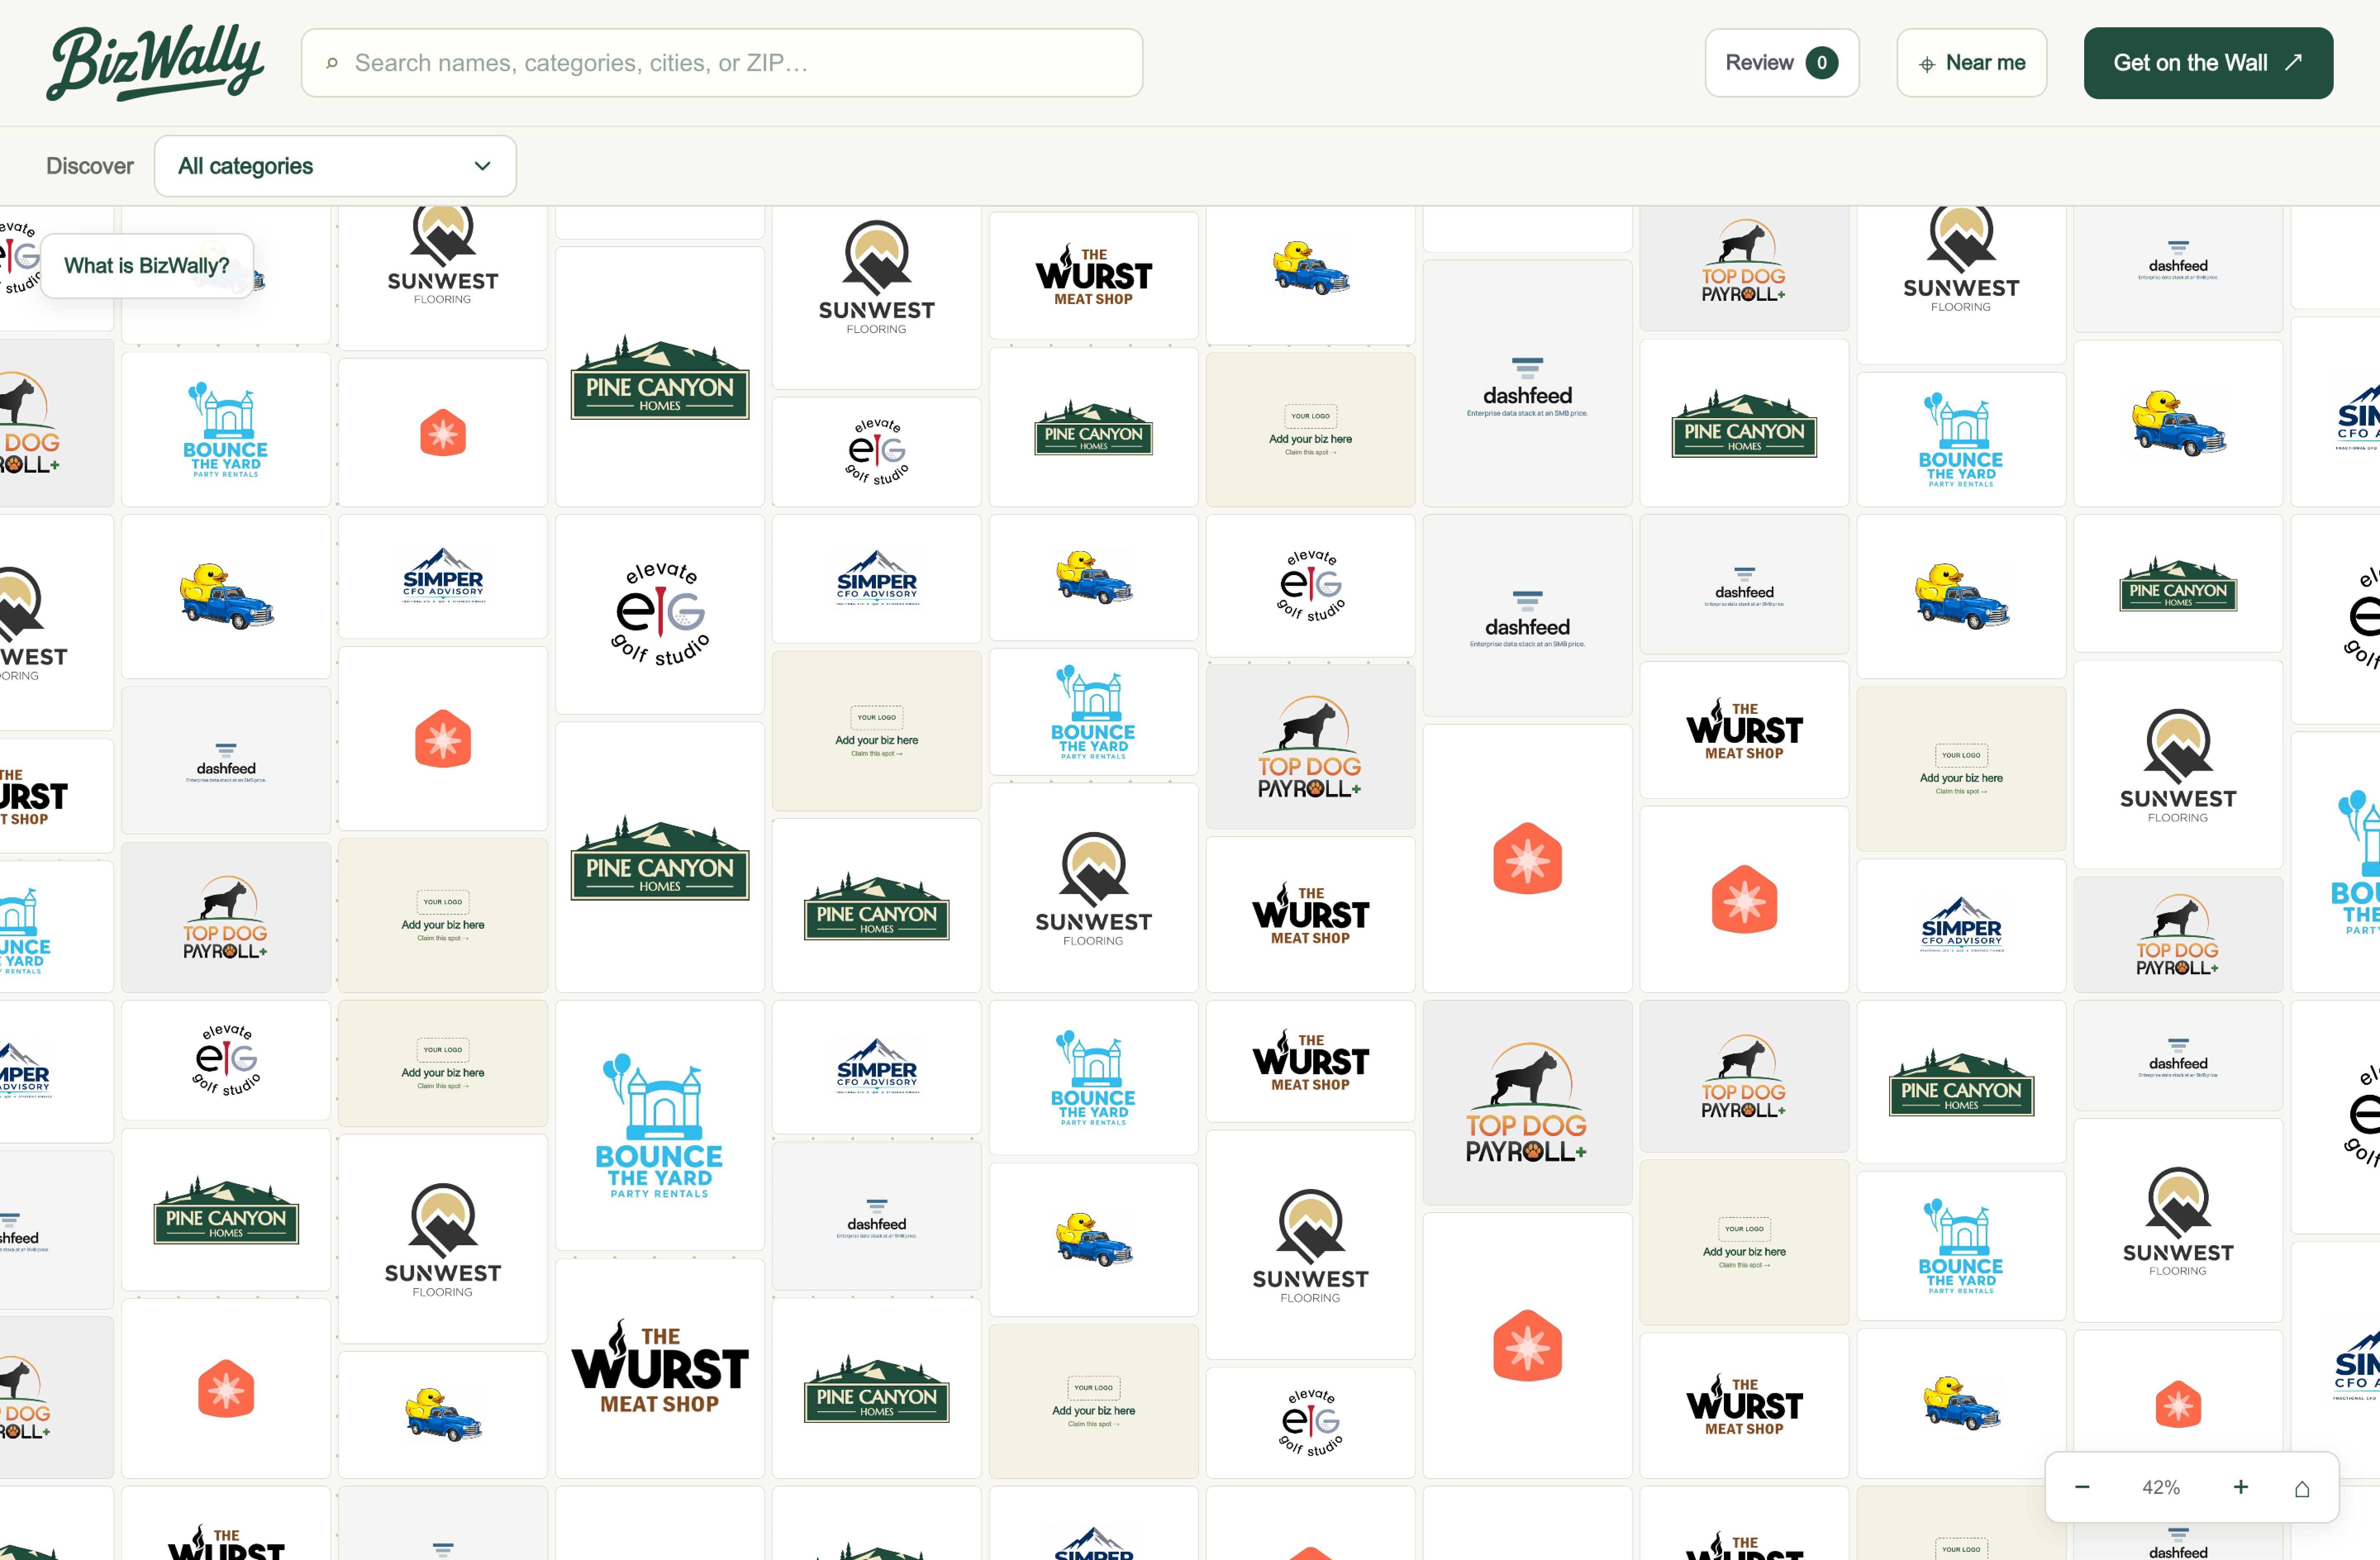Focus the search names and categories field
The image size is (2380, 1560).
point(721,63)
